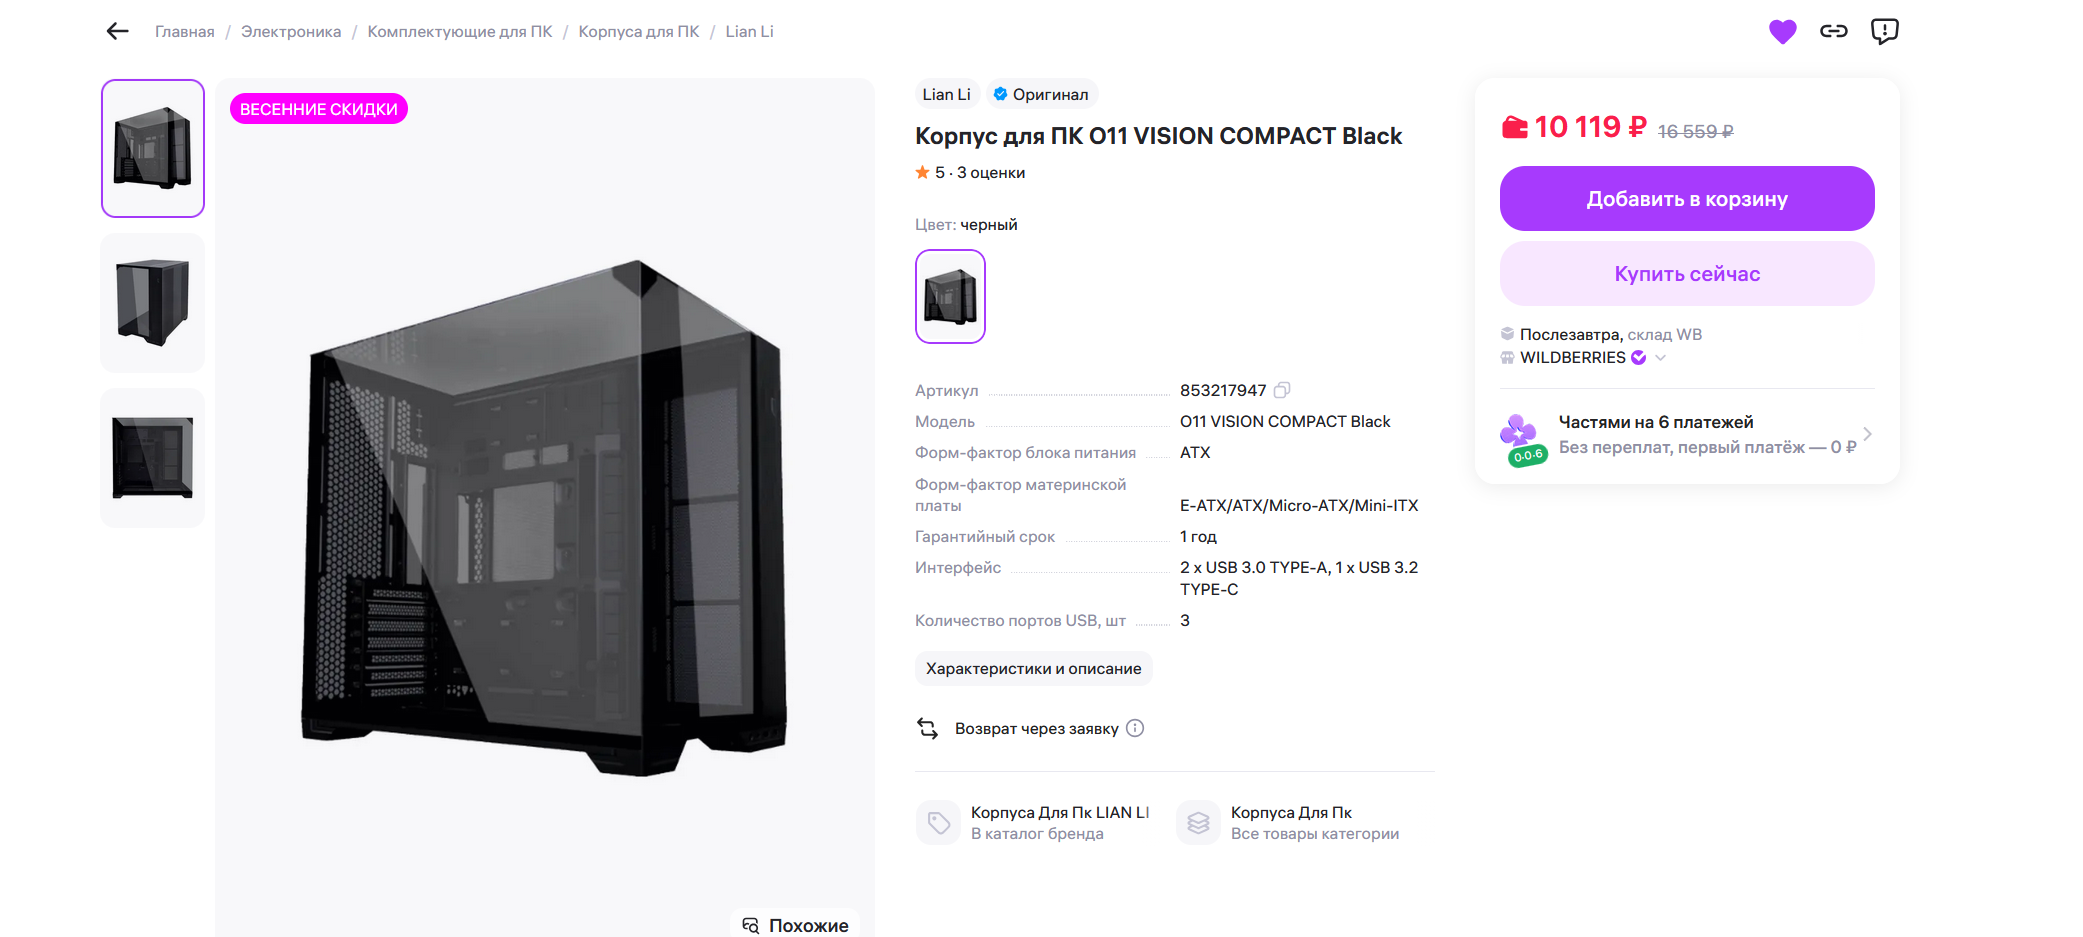The height and width of the screenshot is (937, 2083).
Task: Click the E-ATX/ATX/Micro-ATX/Mini-ITX value
Action: pyautogui.click(x=1299, y=506)
